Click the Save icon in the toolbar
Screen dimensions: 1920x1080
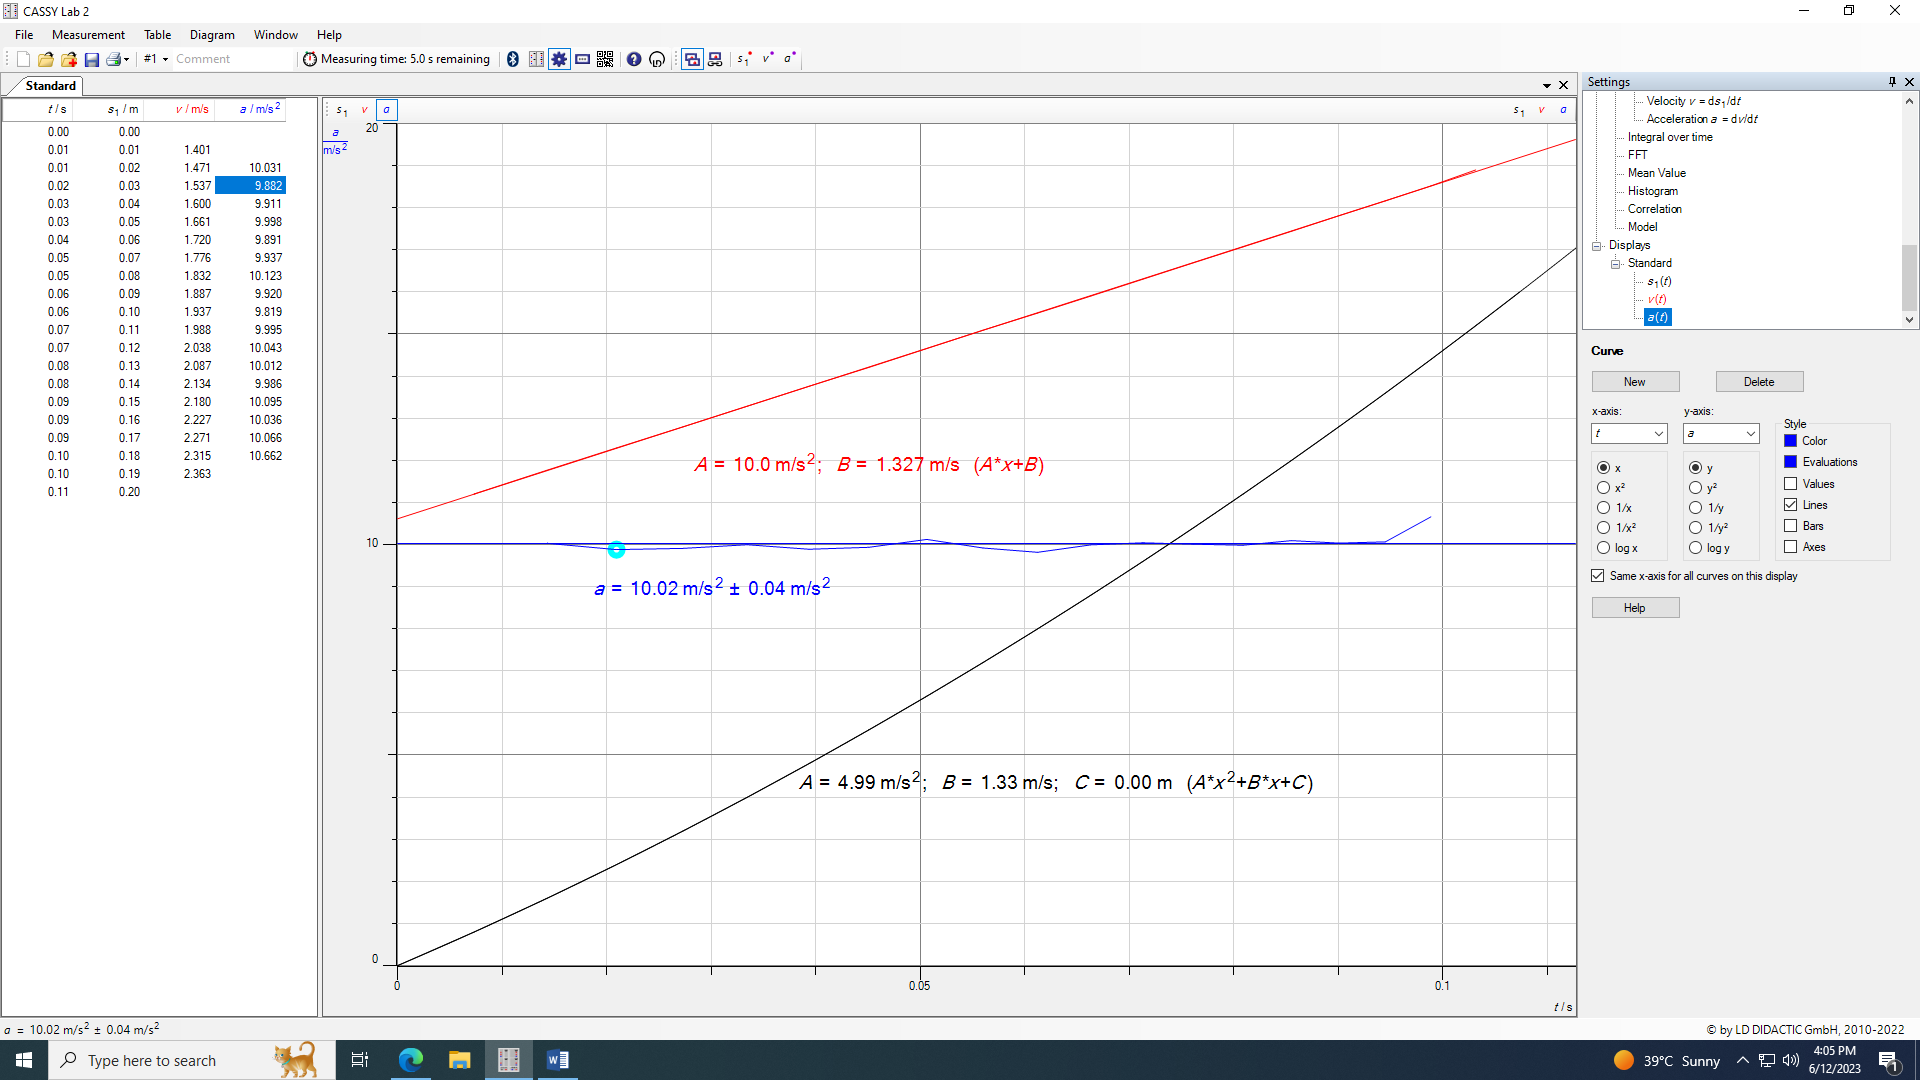click(91, 59)
